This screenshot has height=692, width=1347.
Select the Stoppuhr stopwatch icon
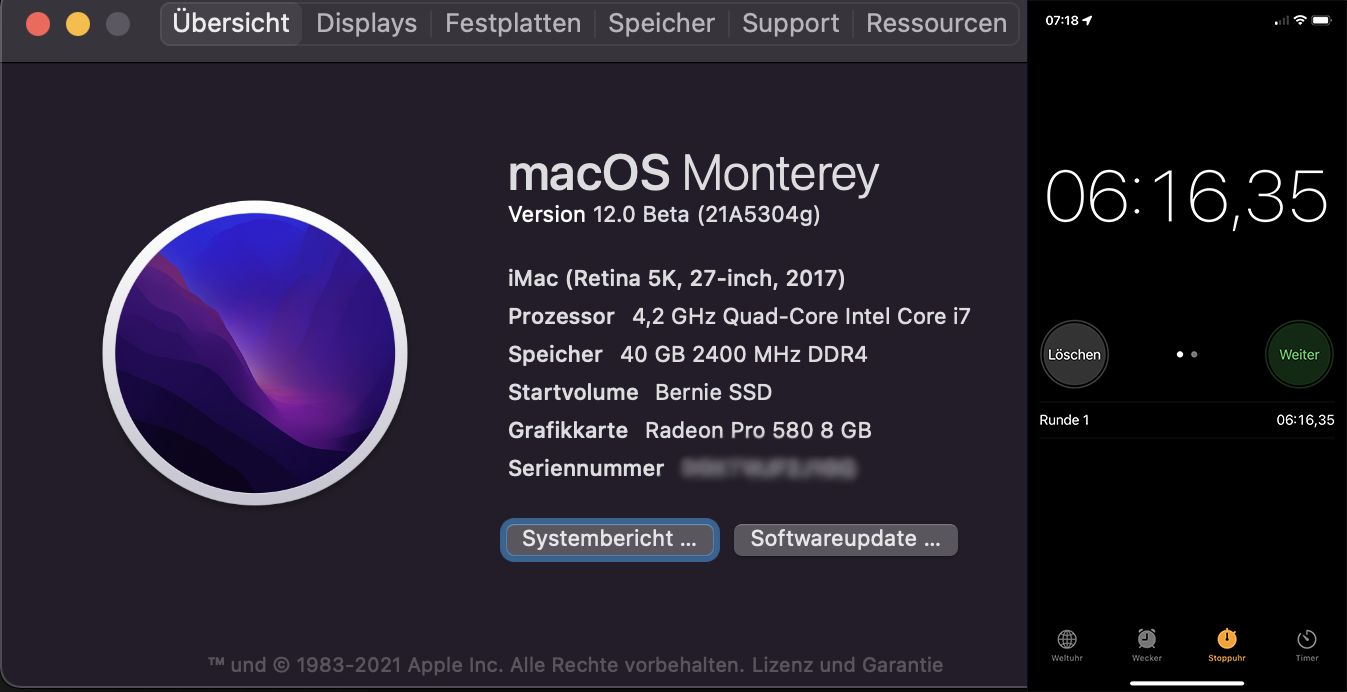point(1226,640)
